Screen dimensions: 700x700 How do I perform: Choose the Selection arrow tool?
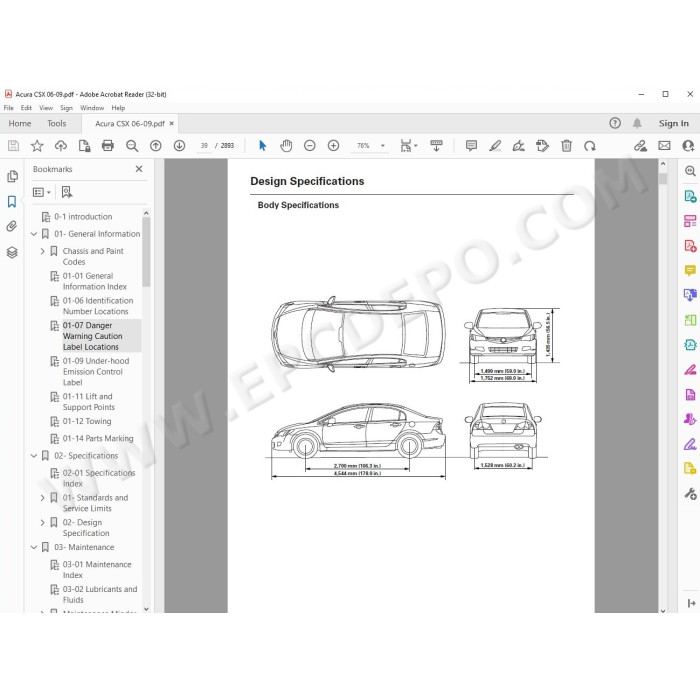262,146
